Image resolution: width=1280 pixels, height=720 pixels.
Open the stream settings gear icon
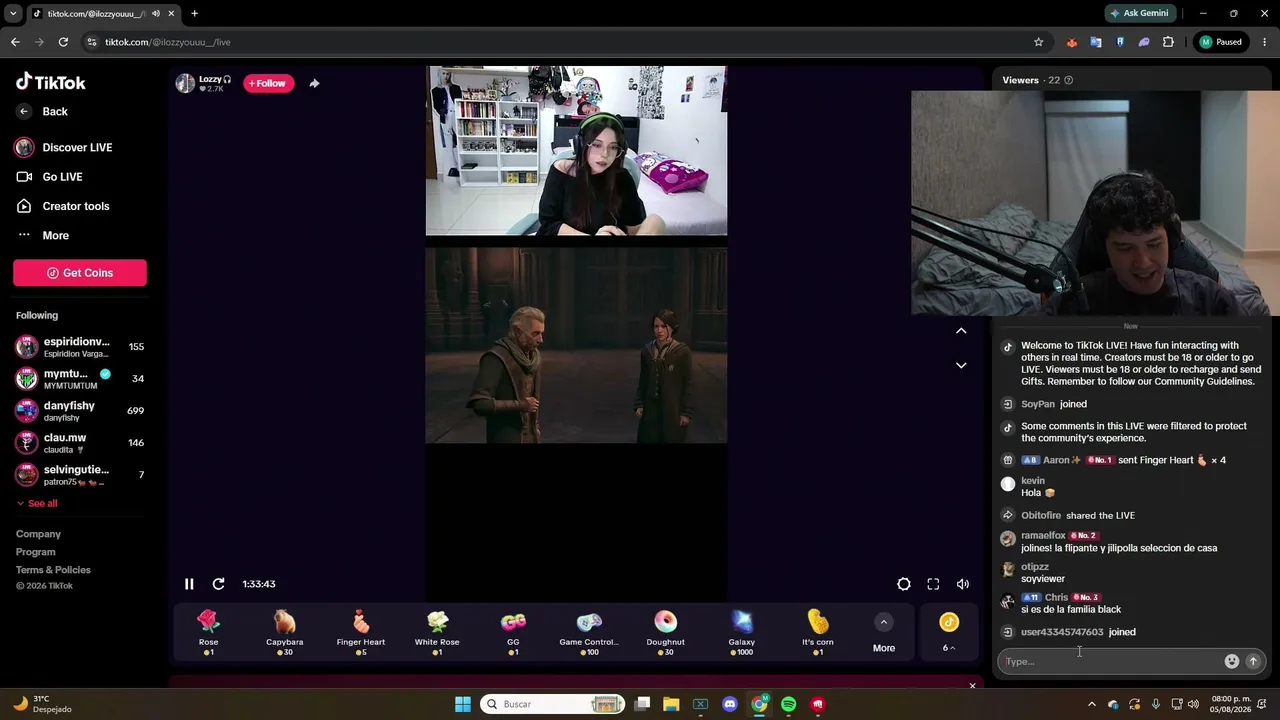tap(904, 584)
